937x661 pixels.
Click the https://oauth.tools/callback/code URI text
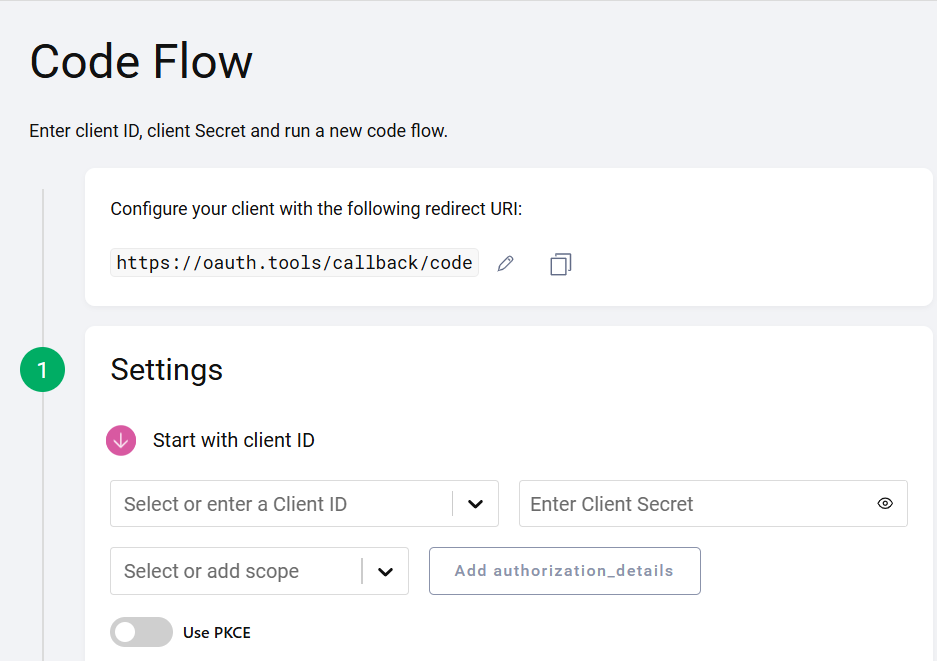tap(294, 263)
